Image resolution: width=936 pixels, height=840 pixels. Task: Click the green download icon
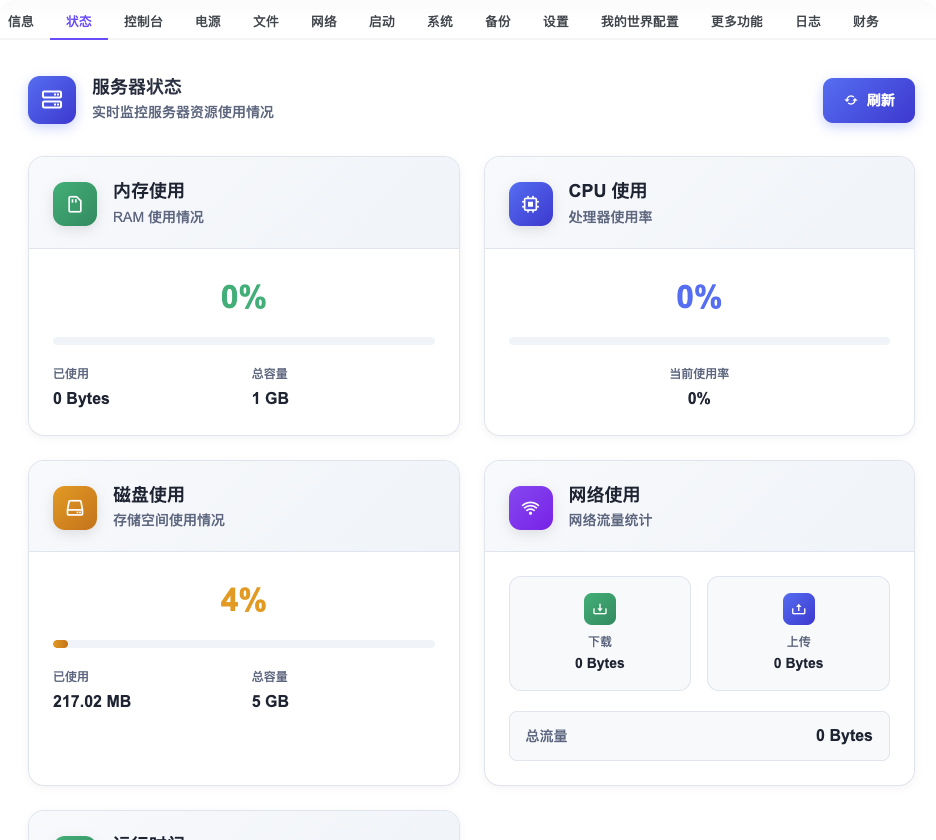(600, 609)
